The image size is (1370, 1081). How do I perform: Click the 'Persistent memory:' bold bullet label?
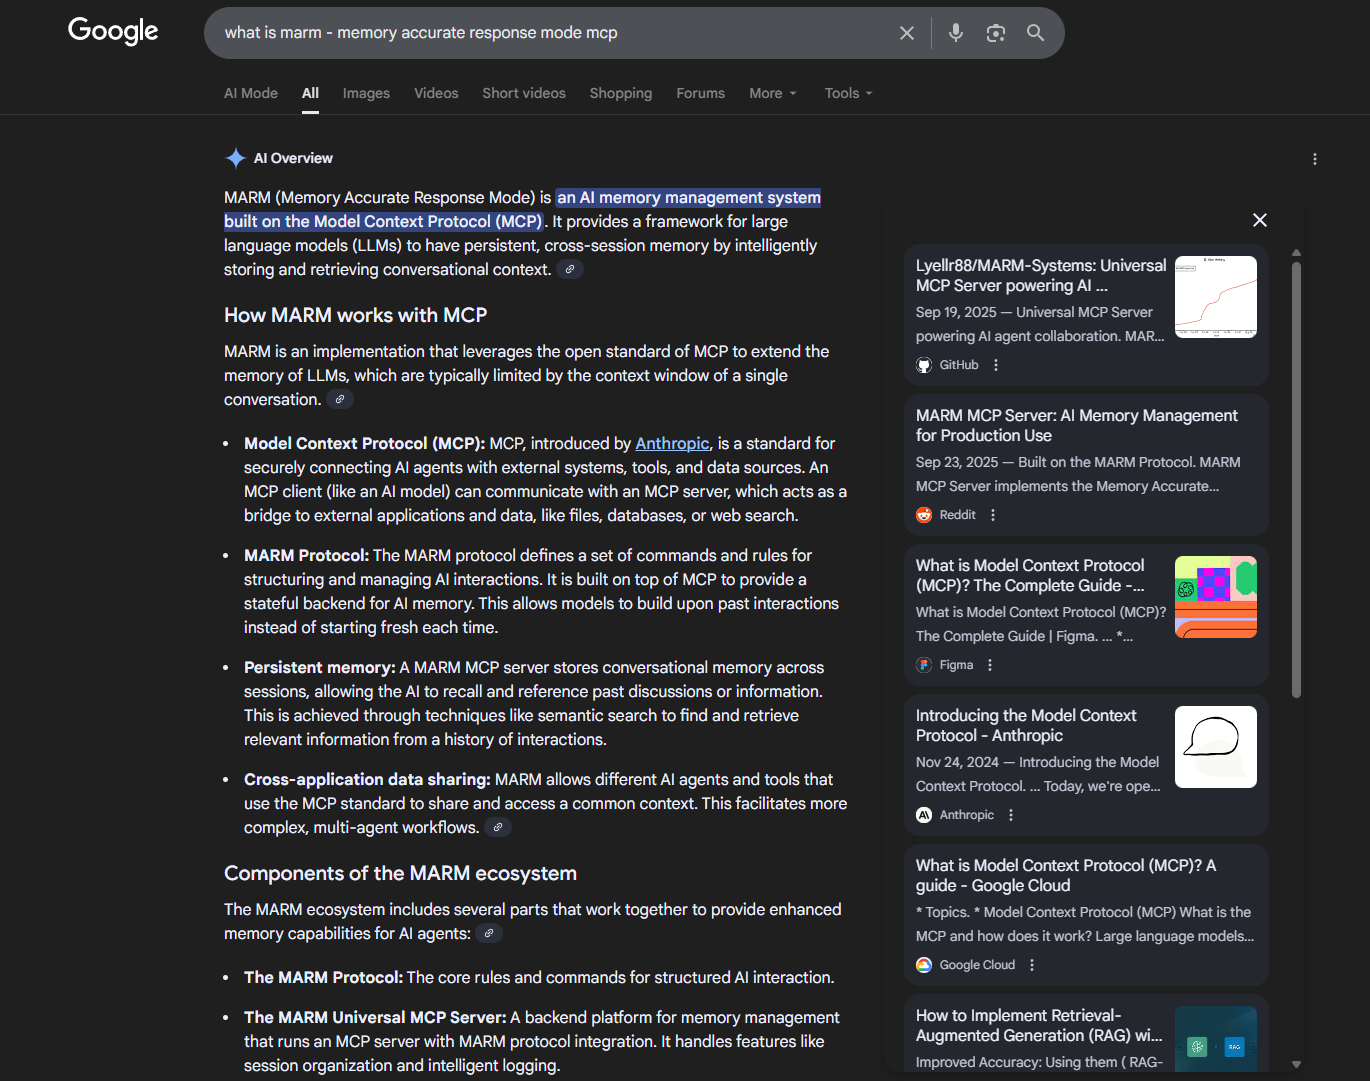click(x=319, y=667)
